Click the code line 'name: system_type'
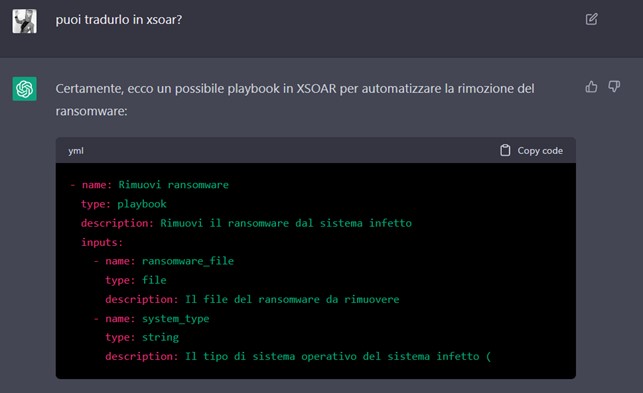 click(x=152, y=319)
